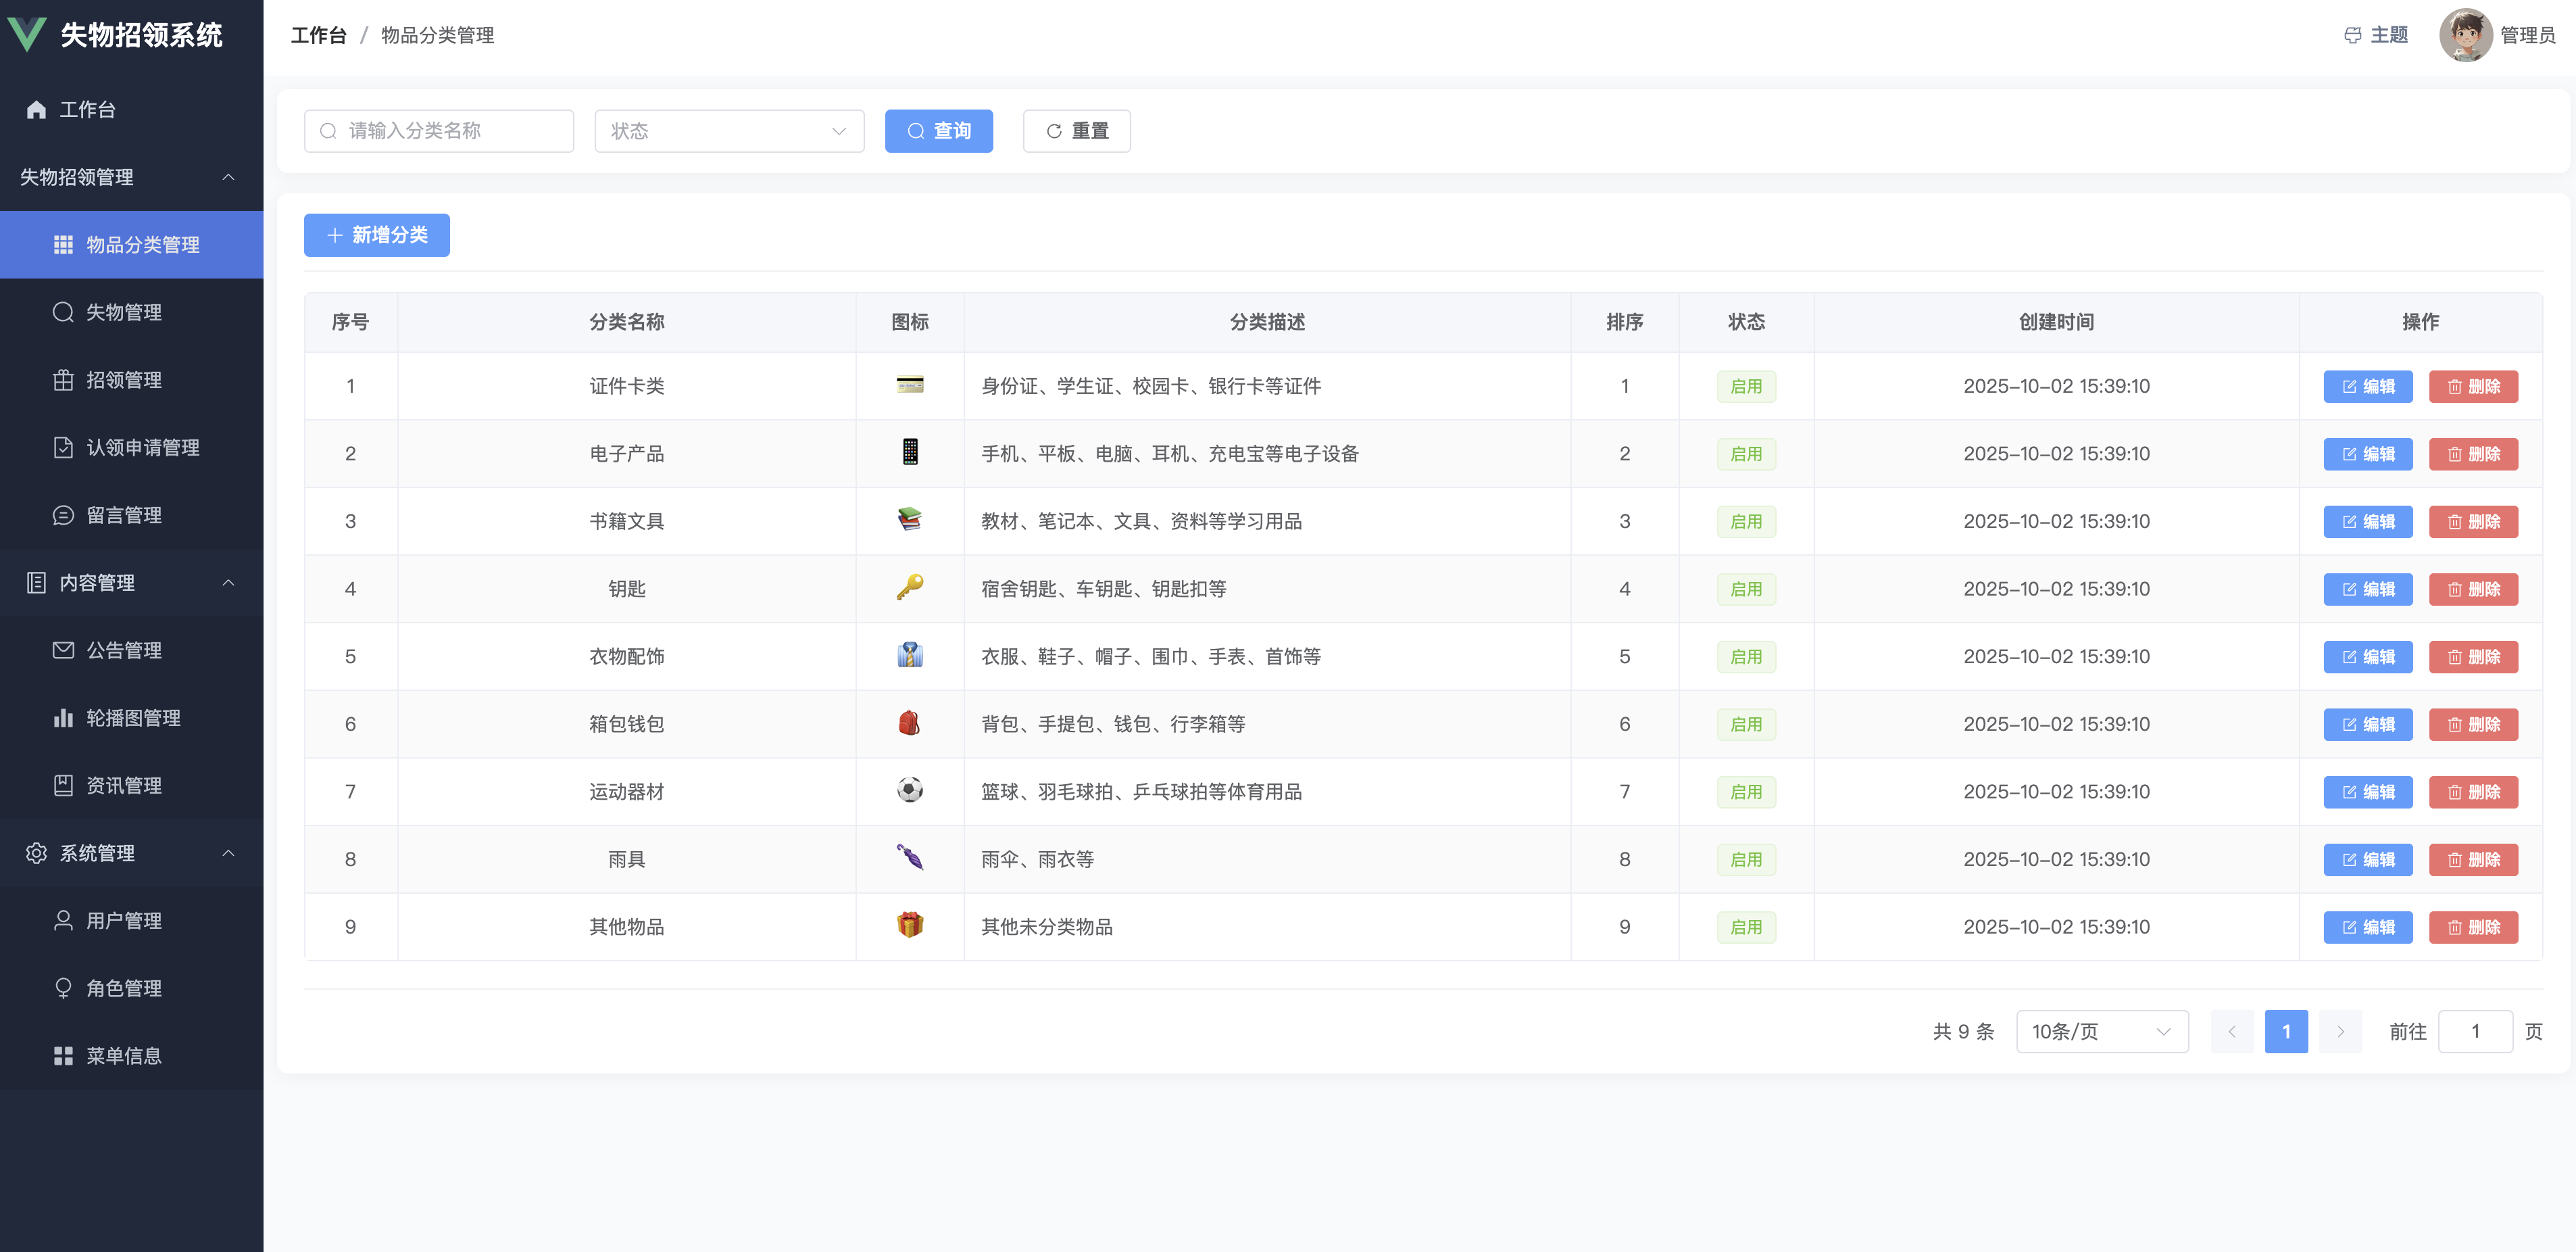Open 轮播图管理 in the sidebar
The width and height of the screenshot is (2576, 1252).
coord(132,718)
